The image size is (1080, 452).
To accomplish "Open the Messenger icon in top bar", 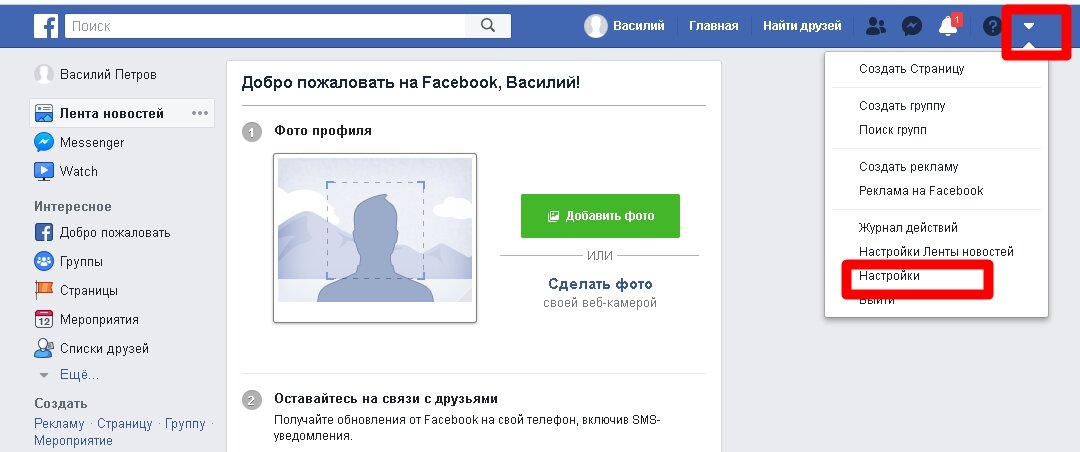I will click(x=912, y=26).
